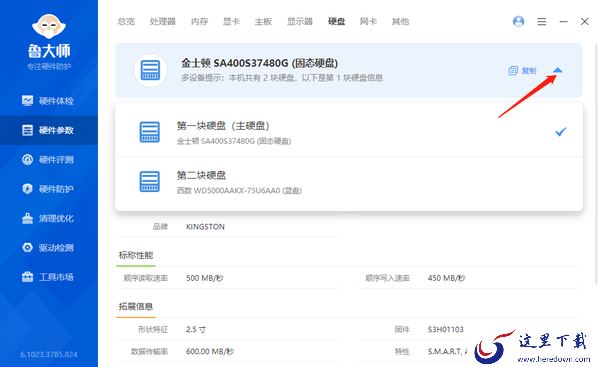Switch to the 内存 tab
This screenshot has height=367, width=600.
pyautogui.click(x=200, y=21)
